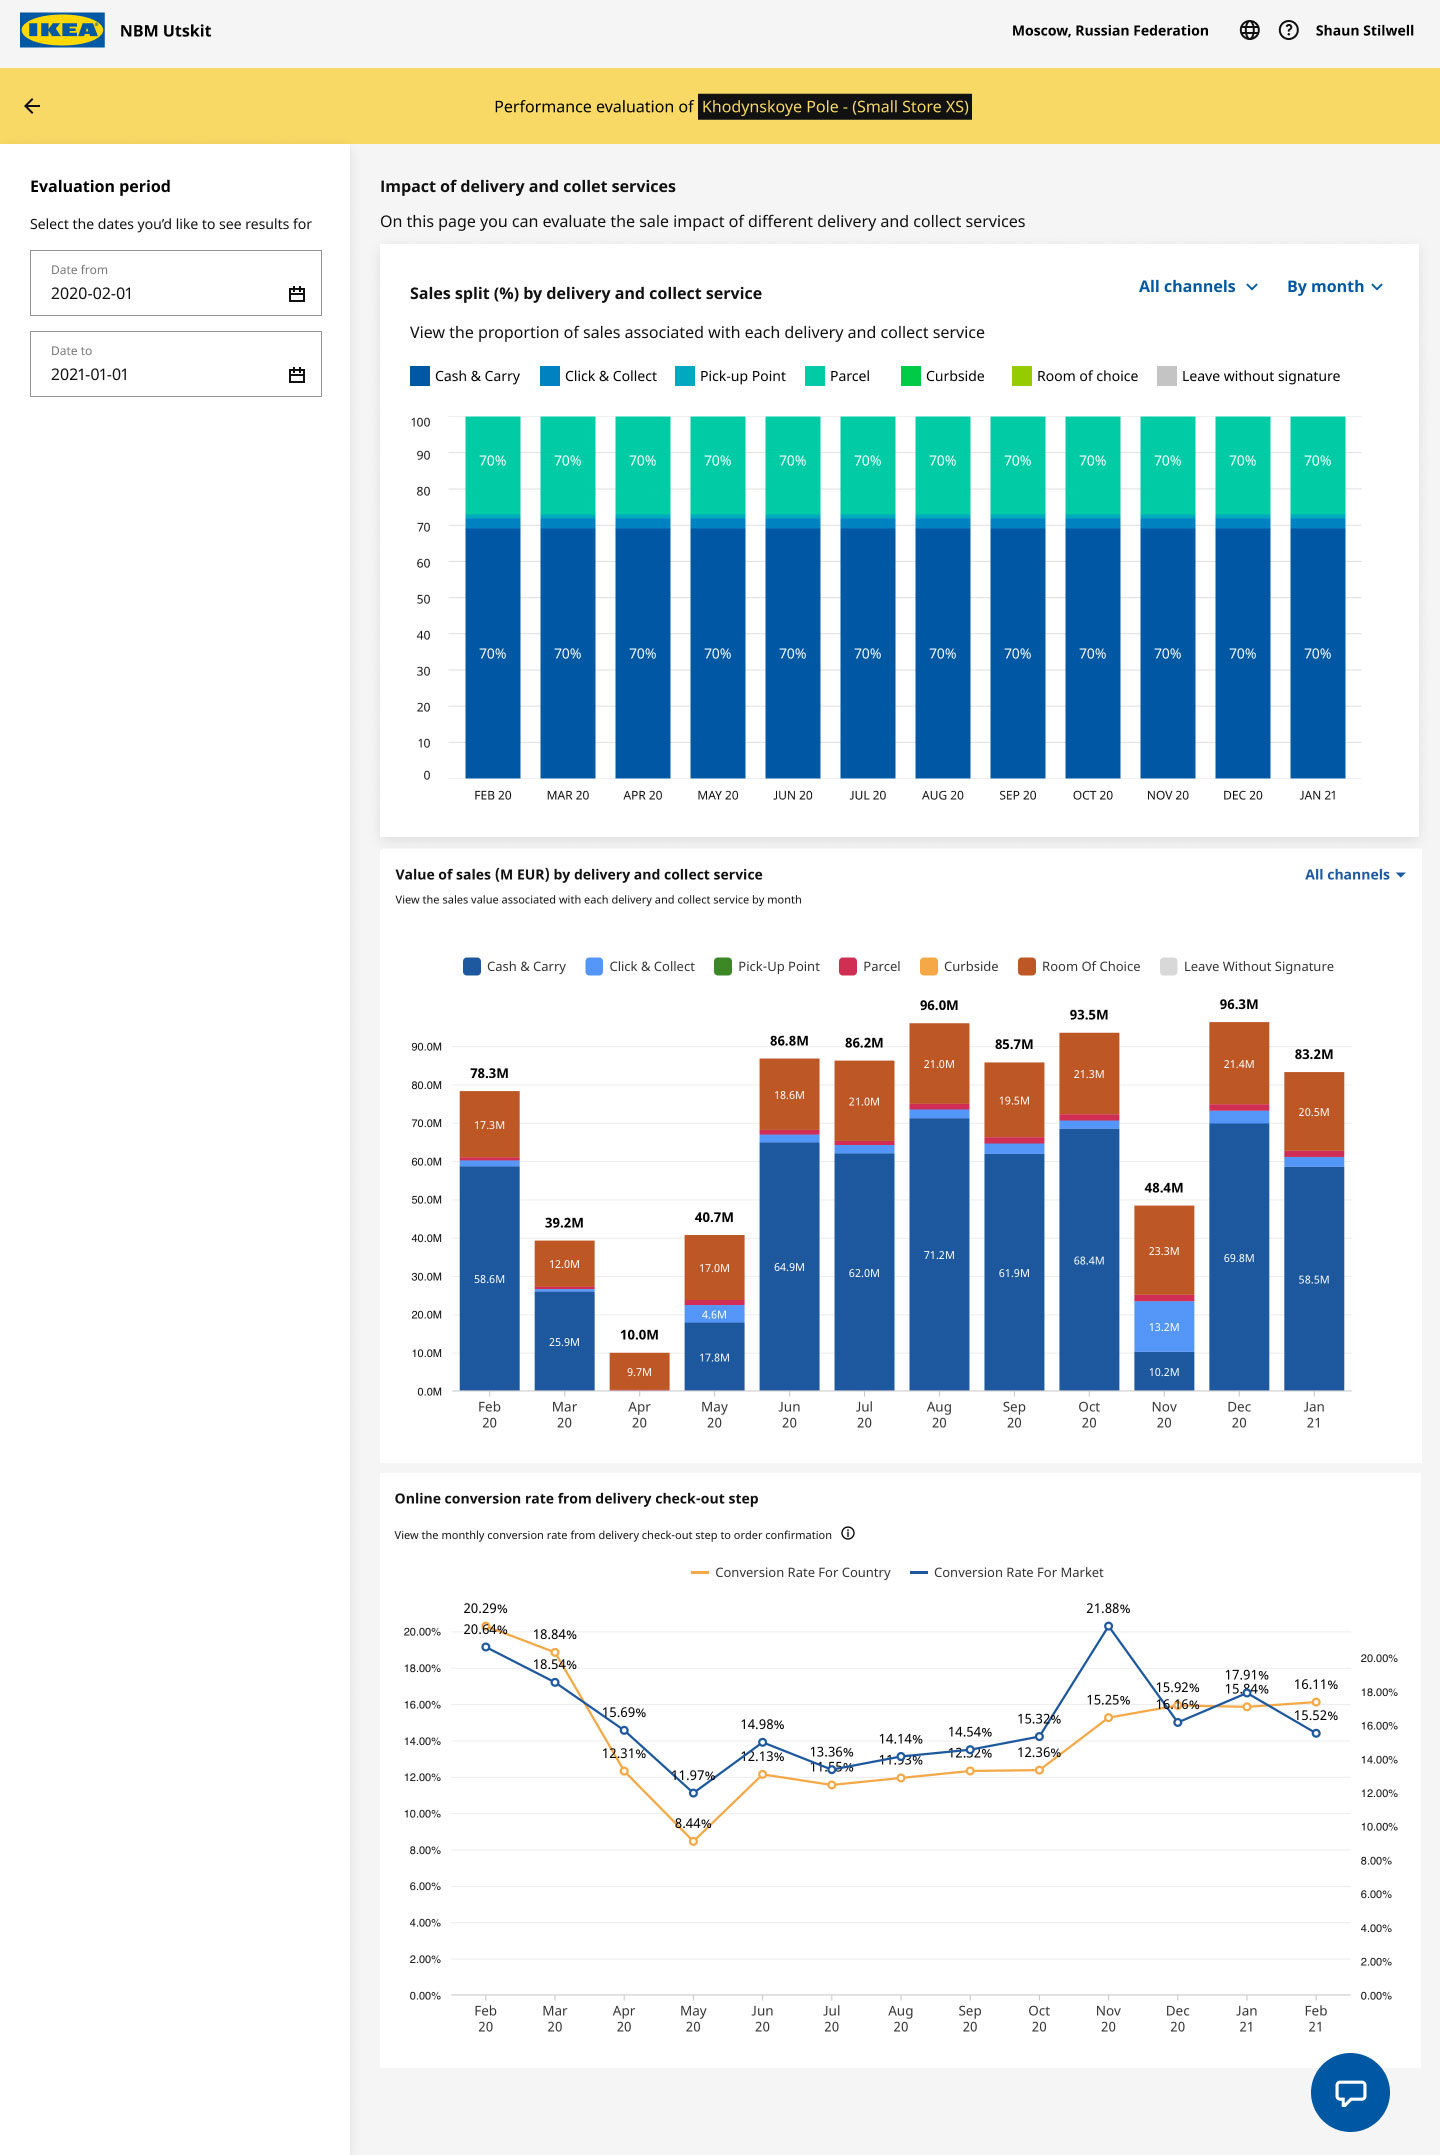Toggle Parcel legend in Sales split chart

(837, 376)
